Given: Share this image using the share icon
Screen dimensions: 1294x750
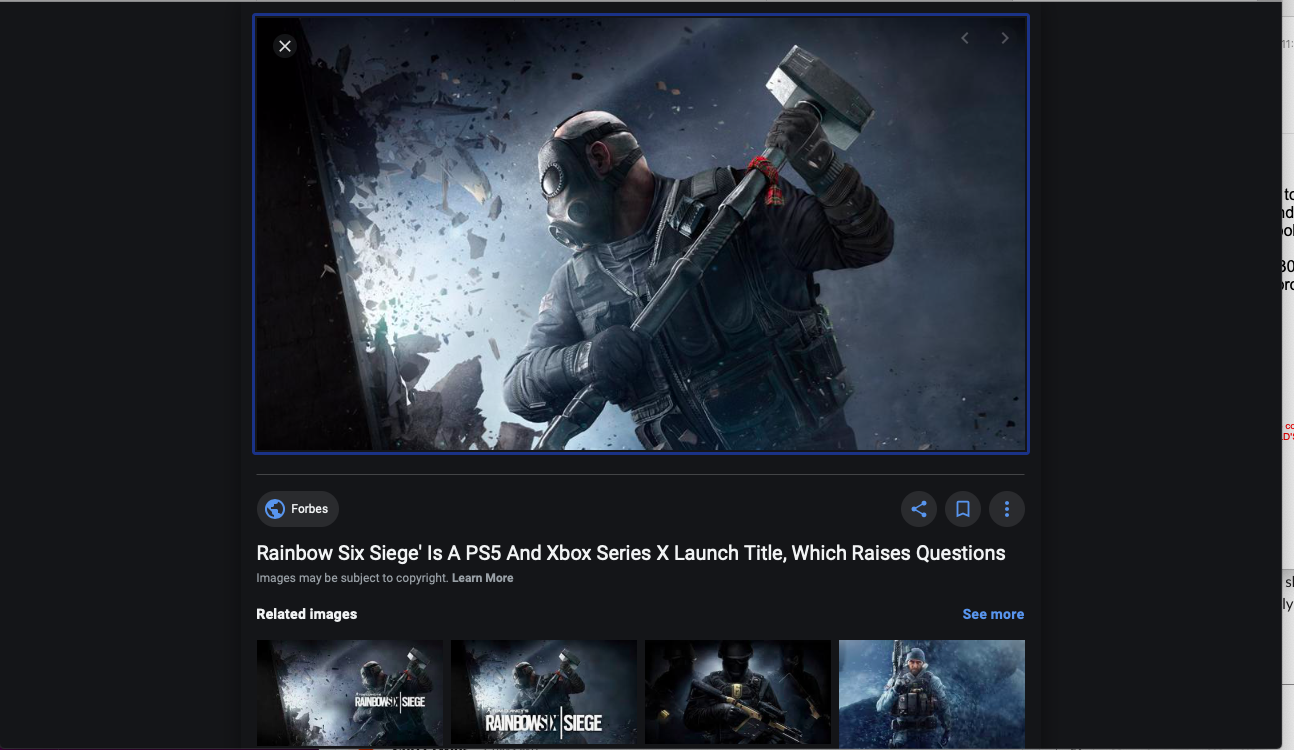Looking at the screenshot, I should 919,509.
